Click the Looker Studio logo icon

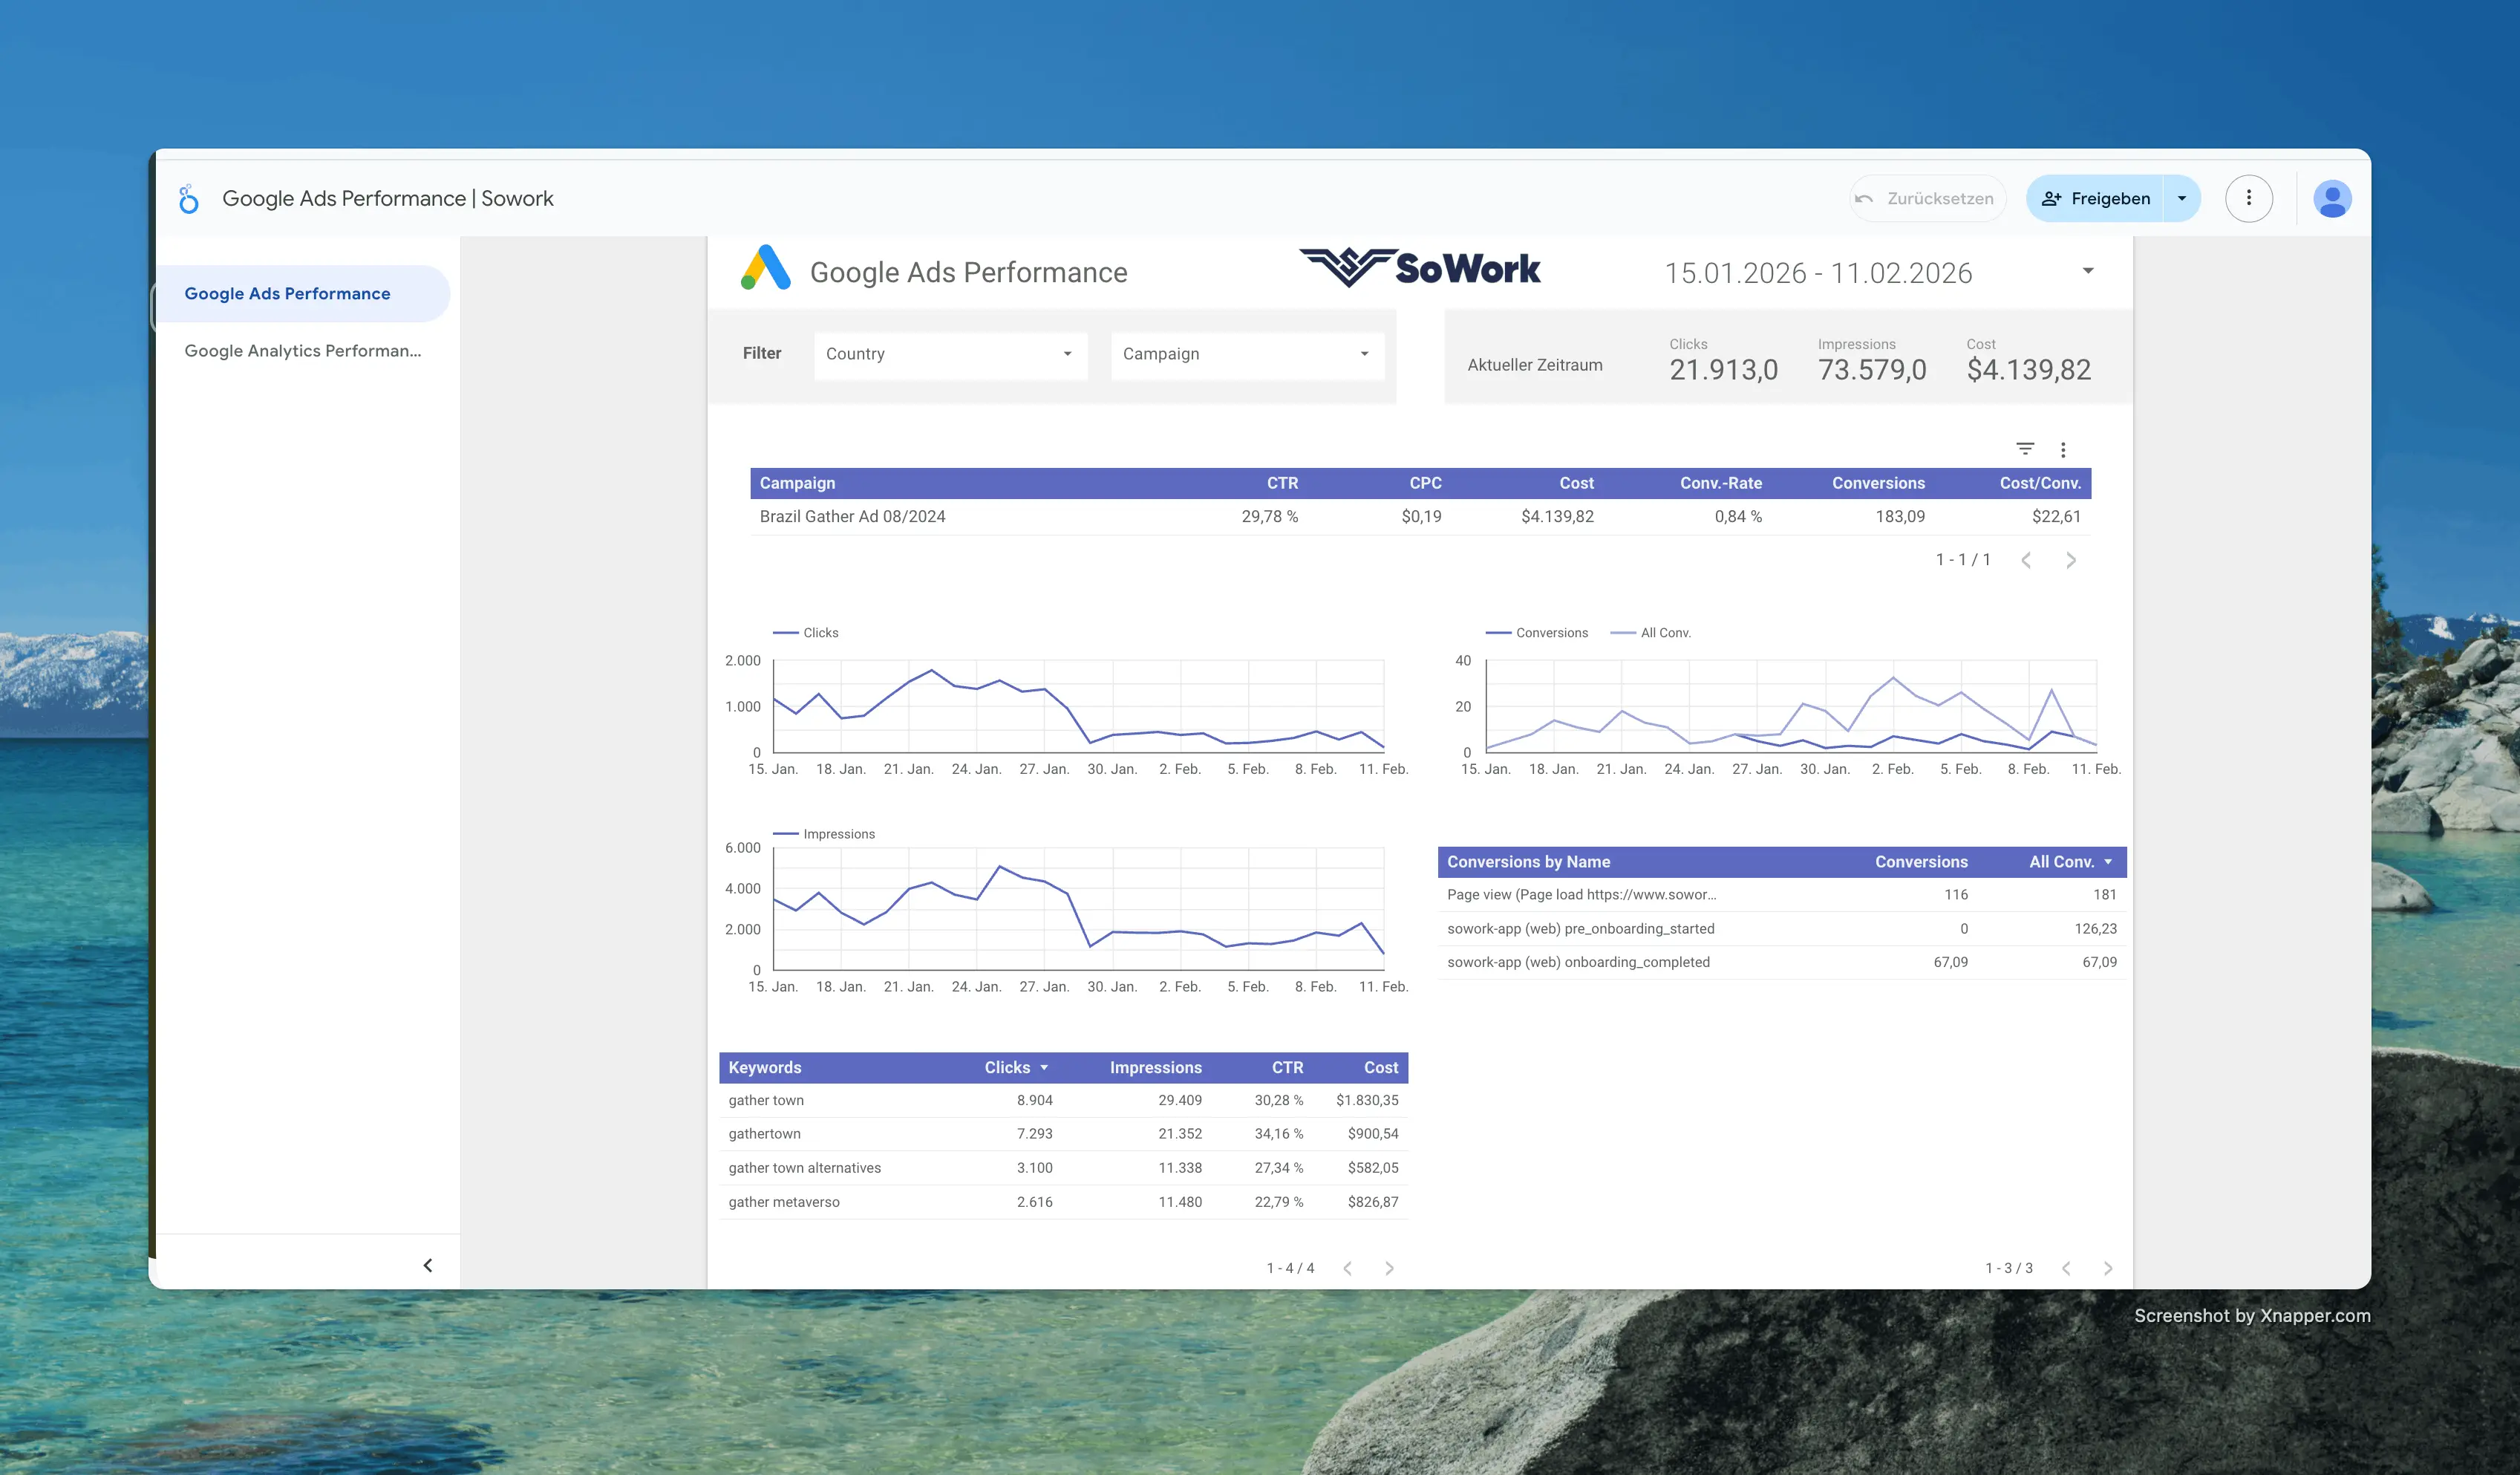tap(188, 199)
